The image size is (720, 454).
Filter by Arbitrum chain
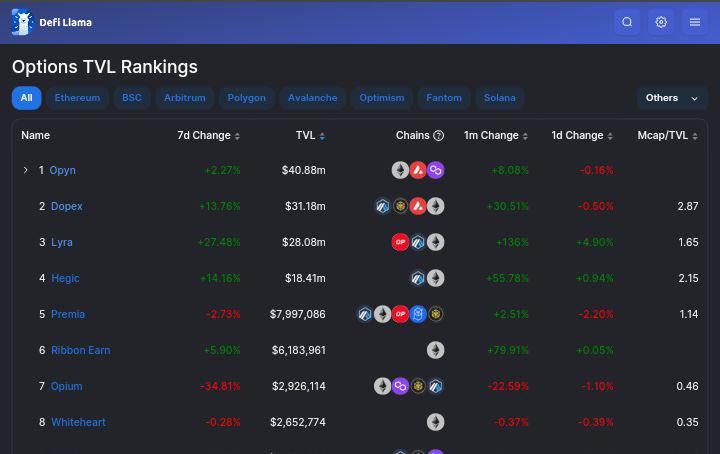pos(185,98)
